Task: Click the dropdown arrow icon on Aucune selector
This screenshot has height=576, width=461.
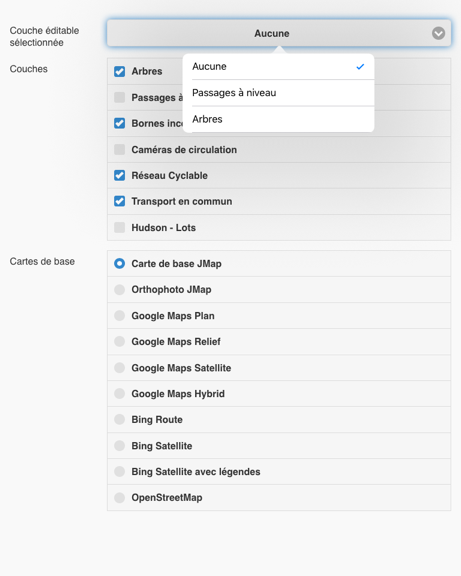Action: pyautogui.click(x=438, y=33)
